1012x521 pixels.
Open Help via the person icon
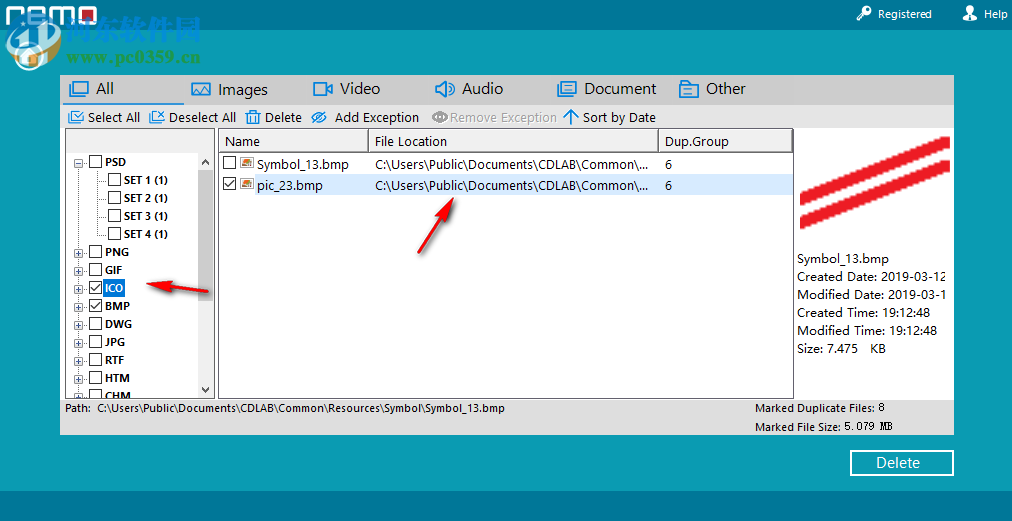click(x=970, y=14)
